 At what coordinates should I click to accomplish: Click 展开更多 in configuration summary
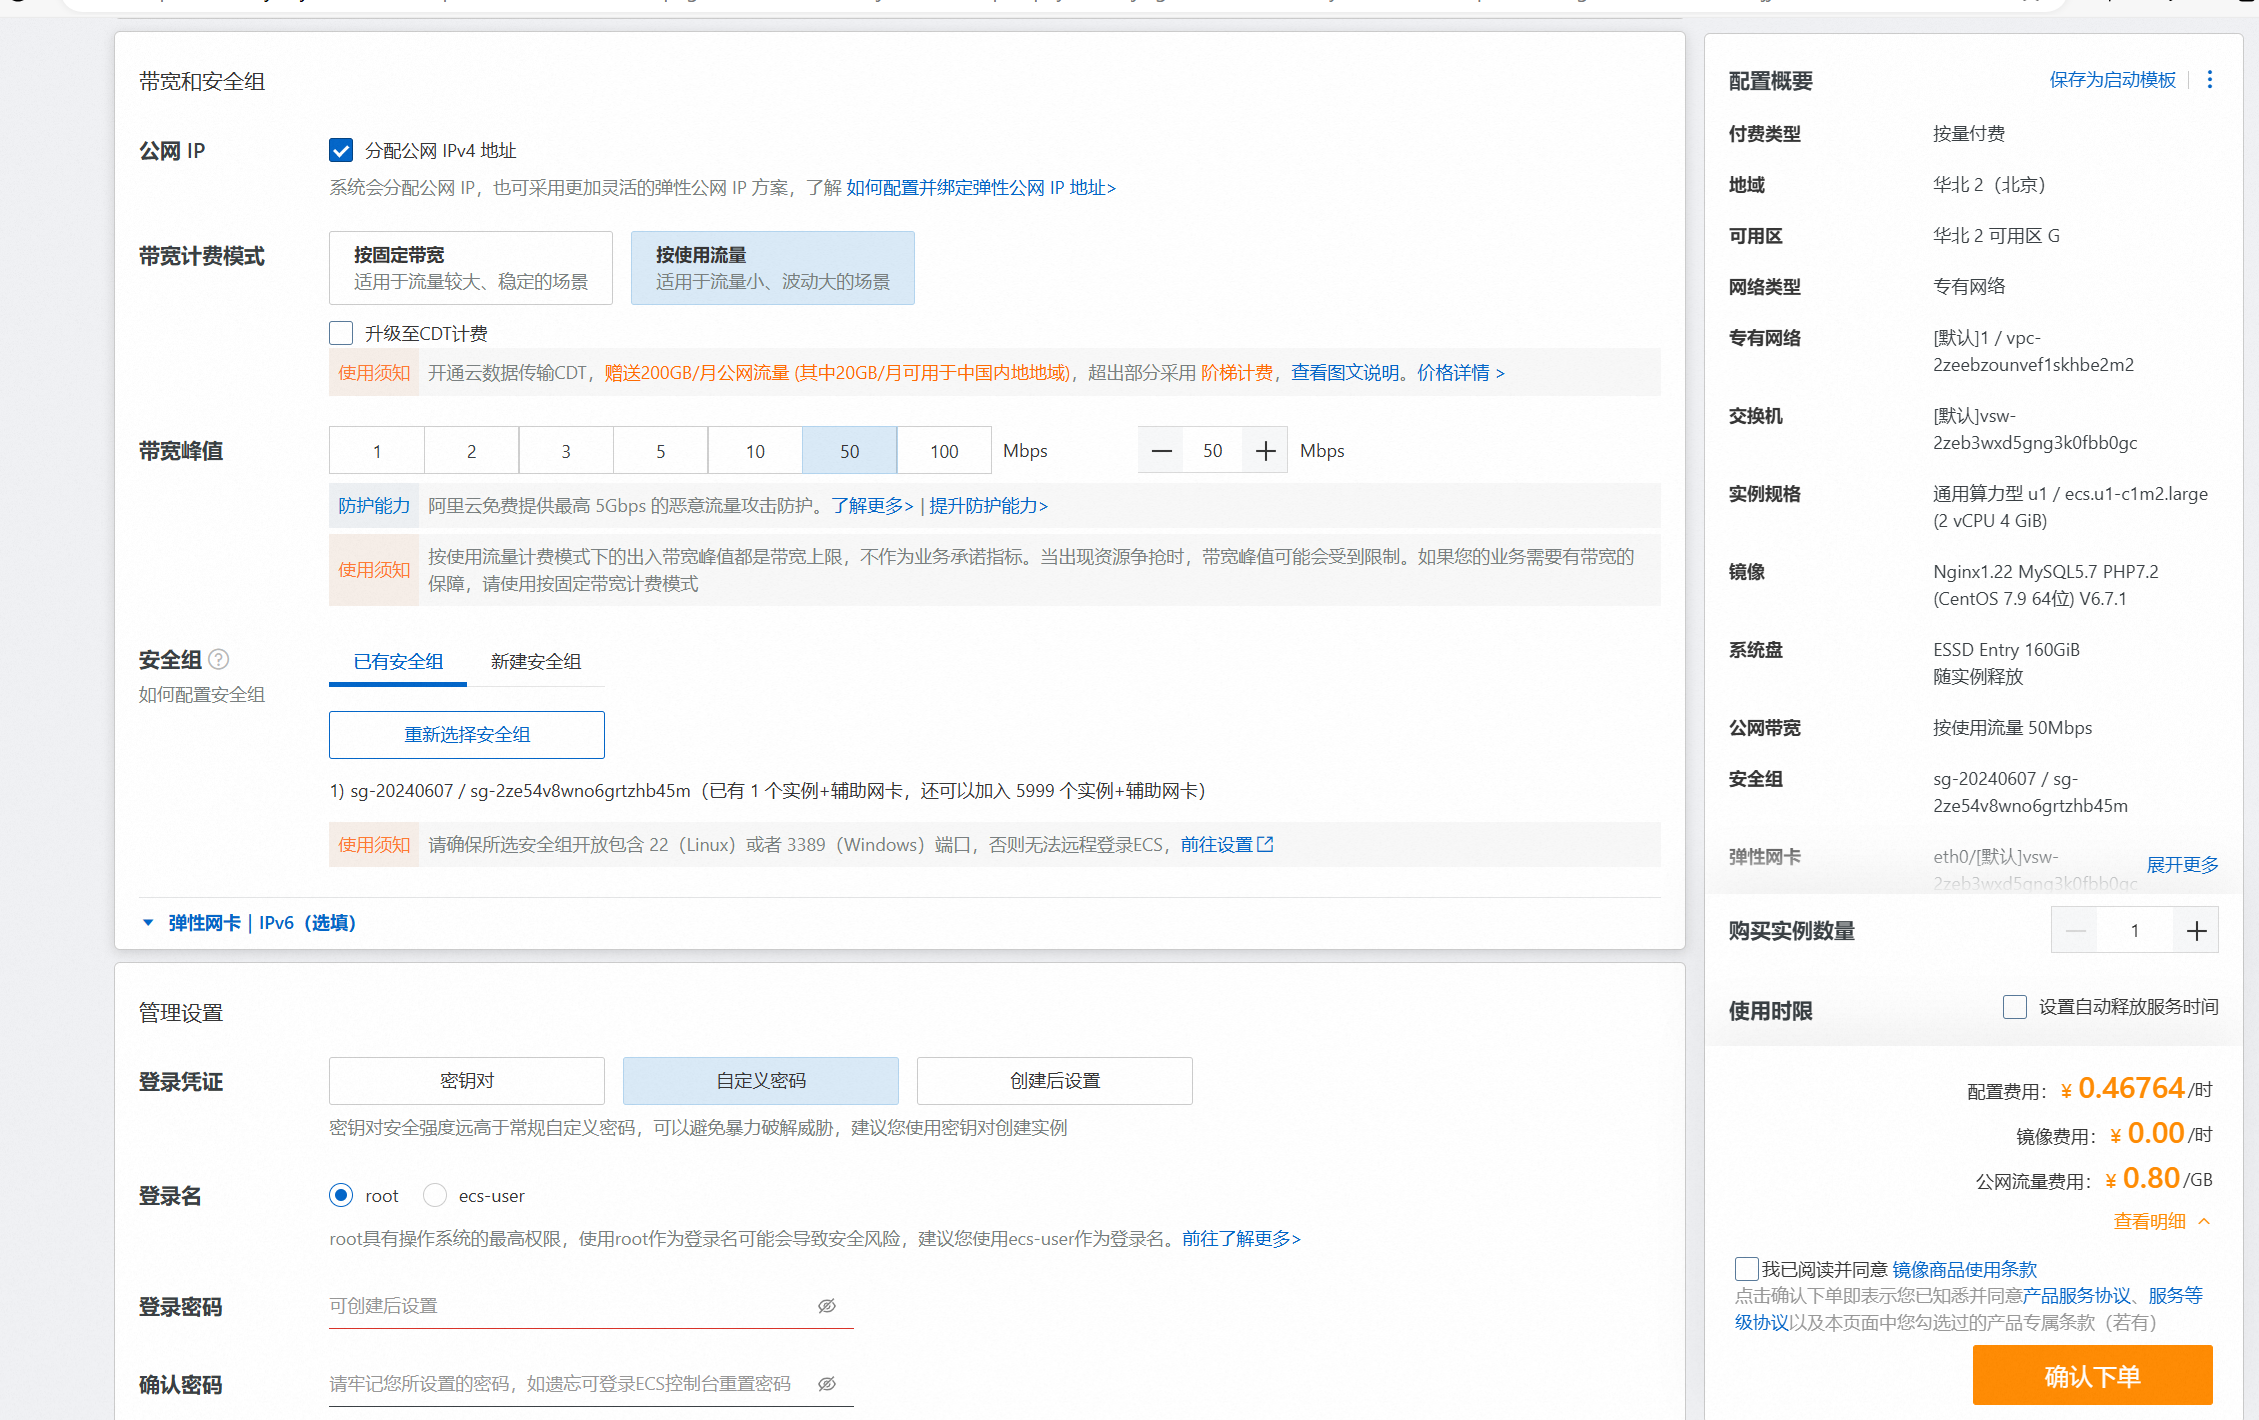(2182, 864)
